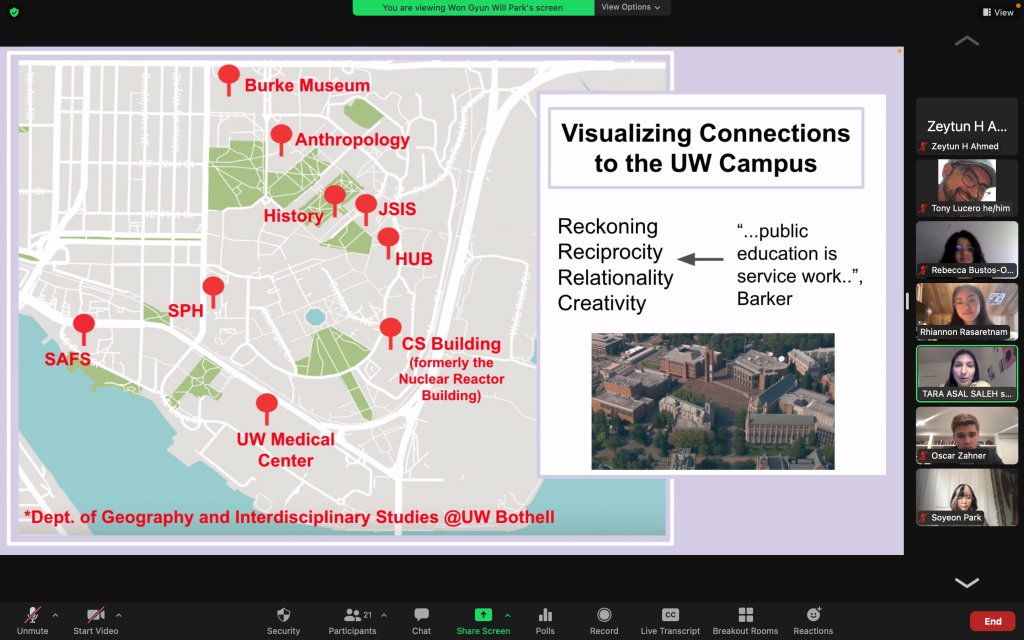Click the History map pin
Viewport: 1024px width, 640px height.
click(x=335, y=199)
